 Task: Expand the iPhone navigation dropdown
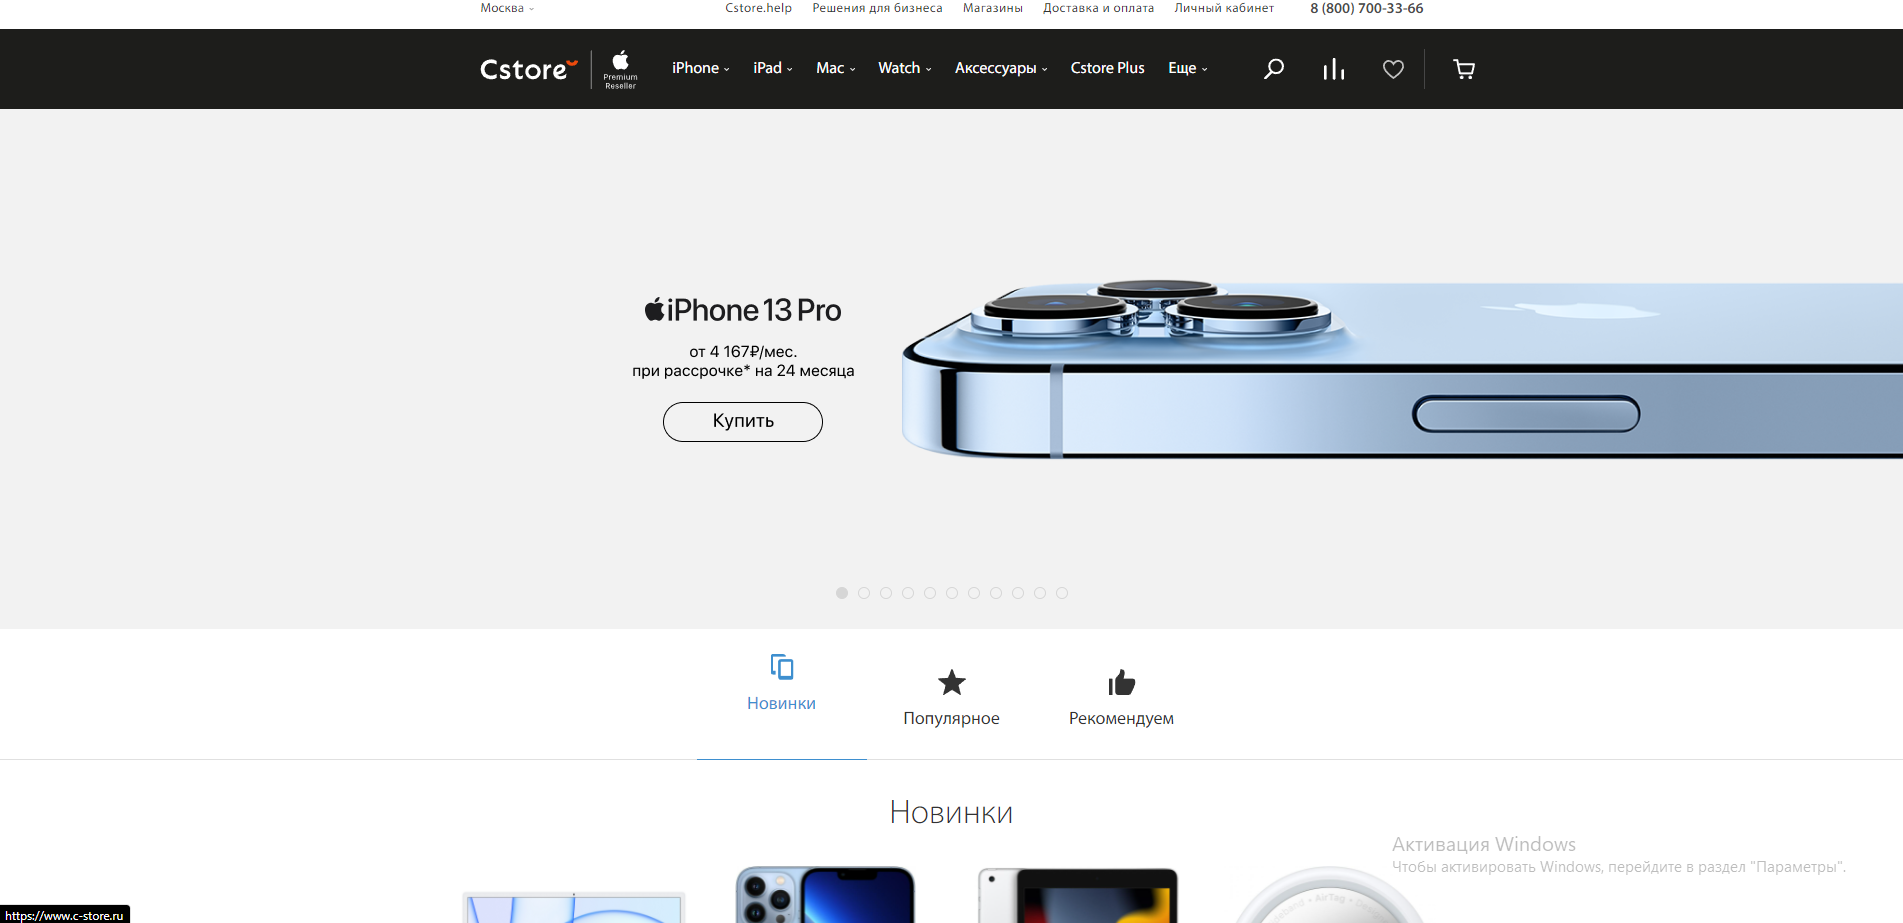pos(700,68)
